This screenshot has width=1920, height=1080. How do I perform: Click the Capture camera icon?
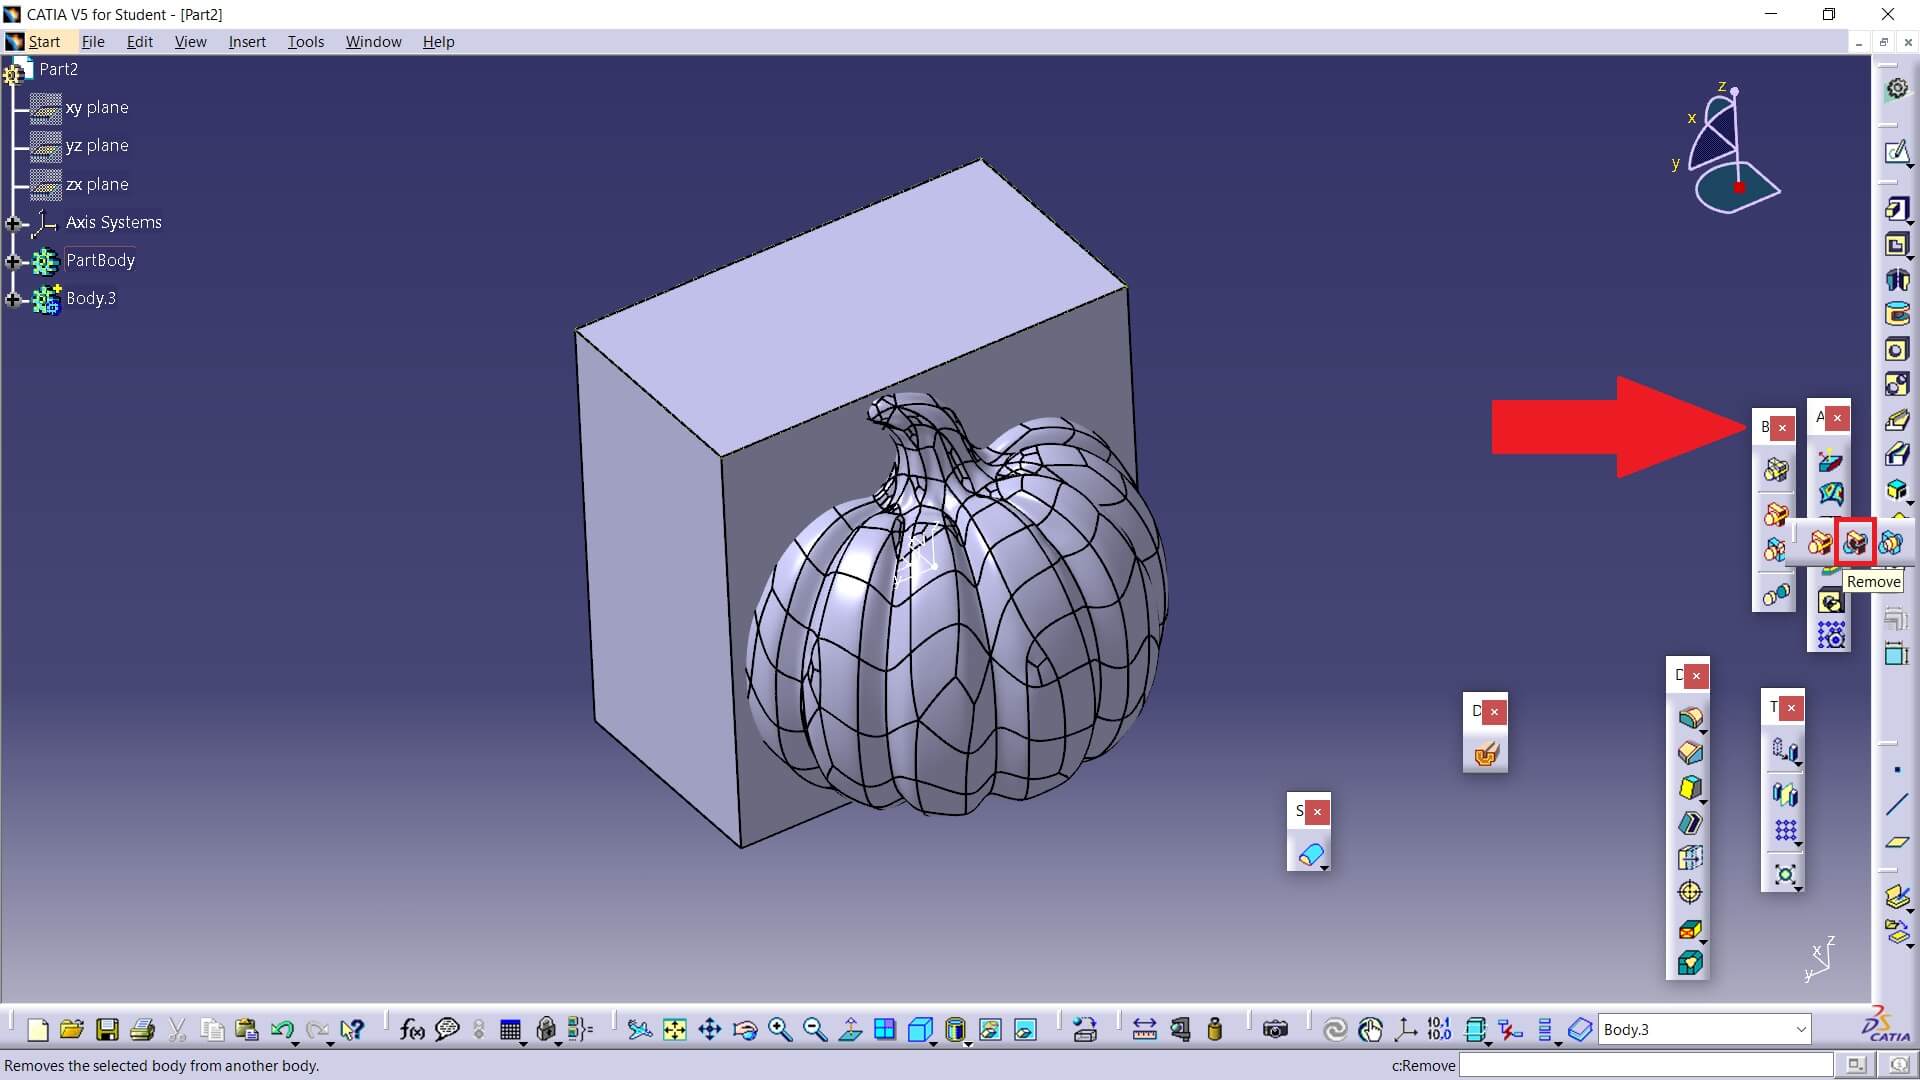tap(1275, 1029)
